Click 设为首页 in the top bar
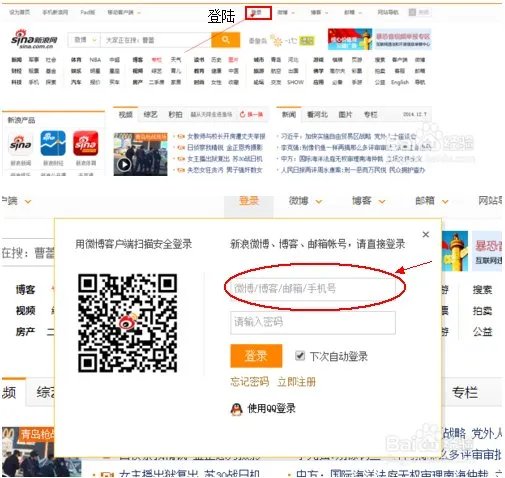Image resolution: width=505 pixels, height=478 pixels. point(19,12)
